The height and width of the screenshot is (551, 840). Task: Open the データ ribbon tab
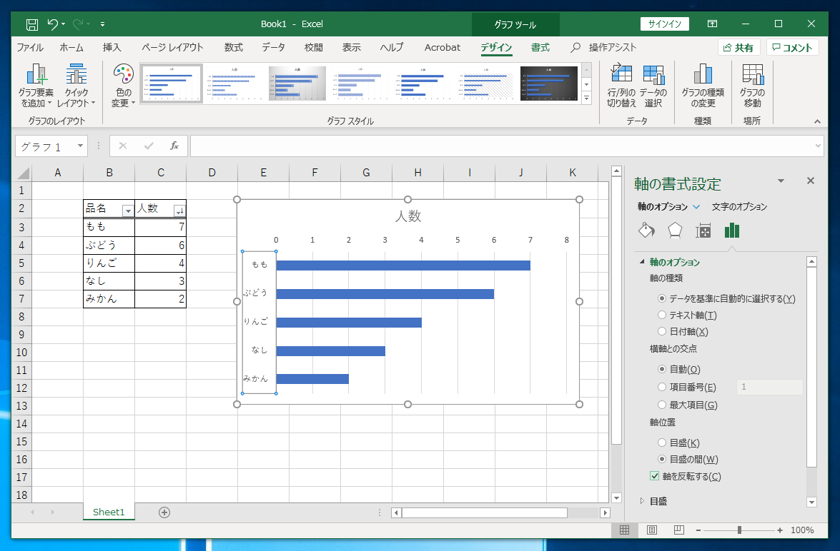coord(273,48)
